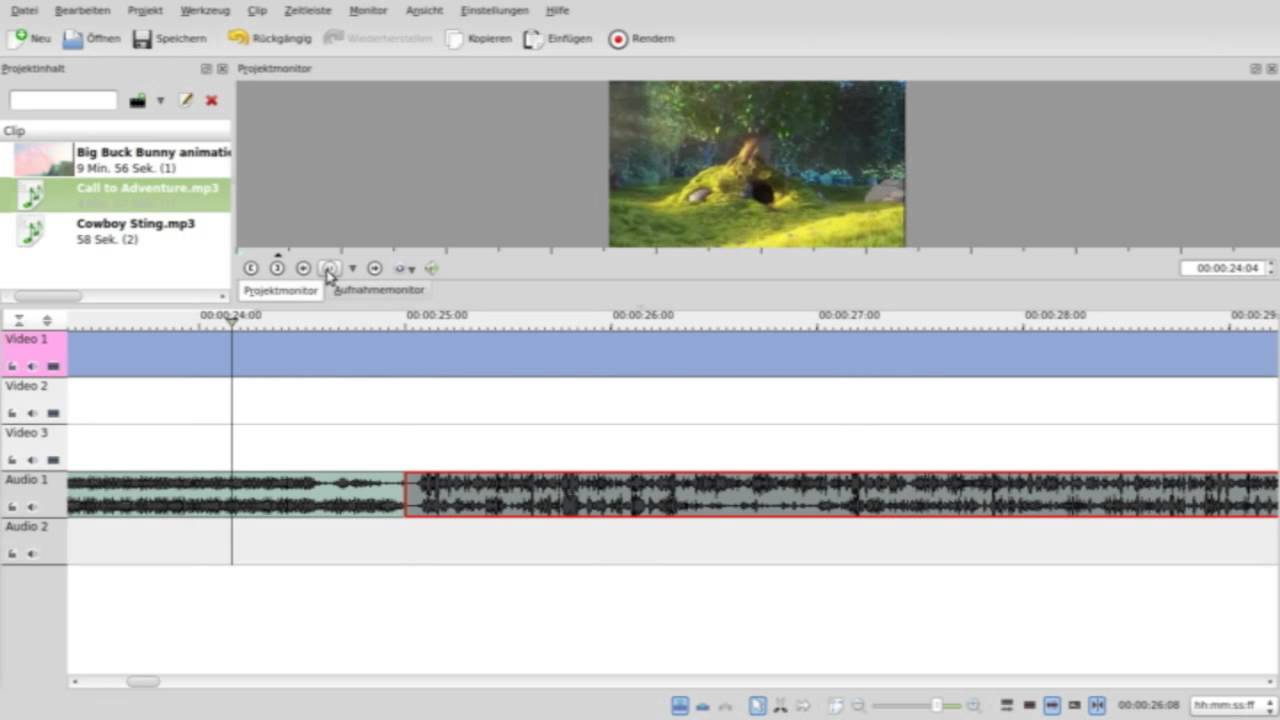The width and height of the screenshot is (1280, 720).
Task: Paste using the Einfügen button
Action: (558, 38)
